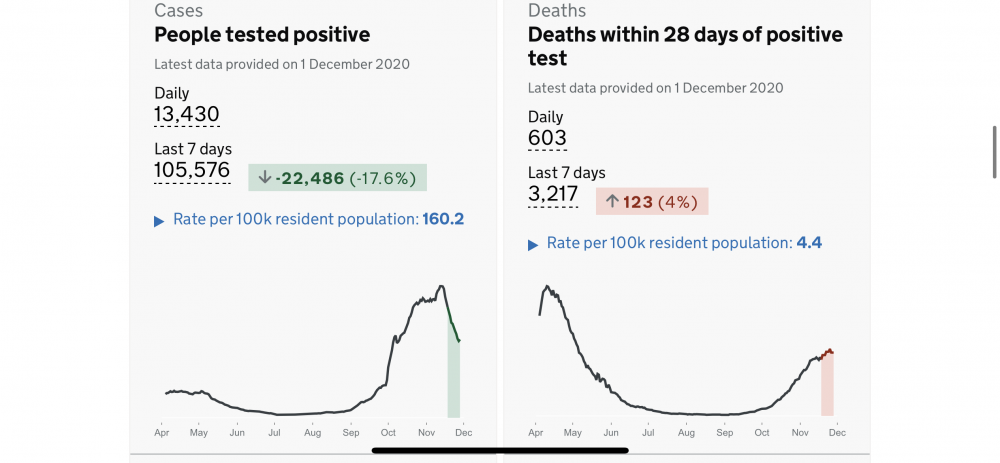Click the red 123 (4%) change badge
The height and width of the screenshot is (463, 1000).
point(652,202)
